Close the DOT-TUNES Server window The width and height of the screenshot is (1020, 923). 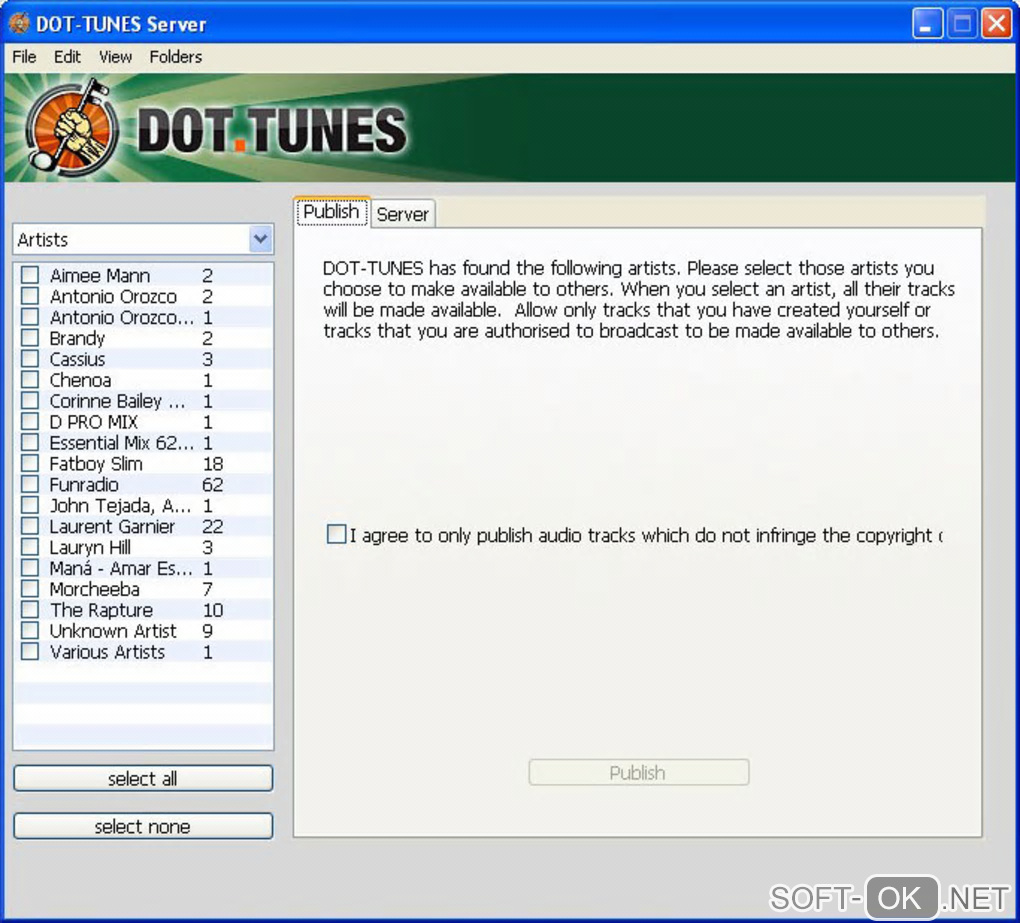click(x=996, y=24)
